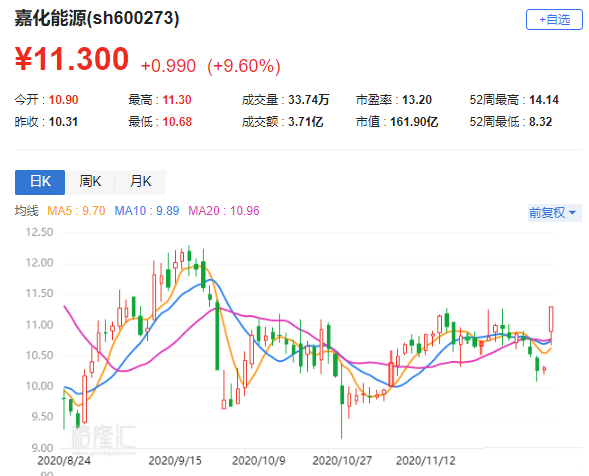The image size is (589, 476).
Task: Click the 均线 label
Action: (x=27, y=211)
